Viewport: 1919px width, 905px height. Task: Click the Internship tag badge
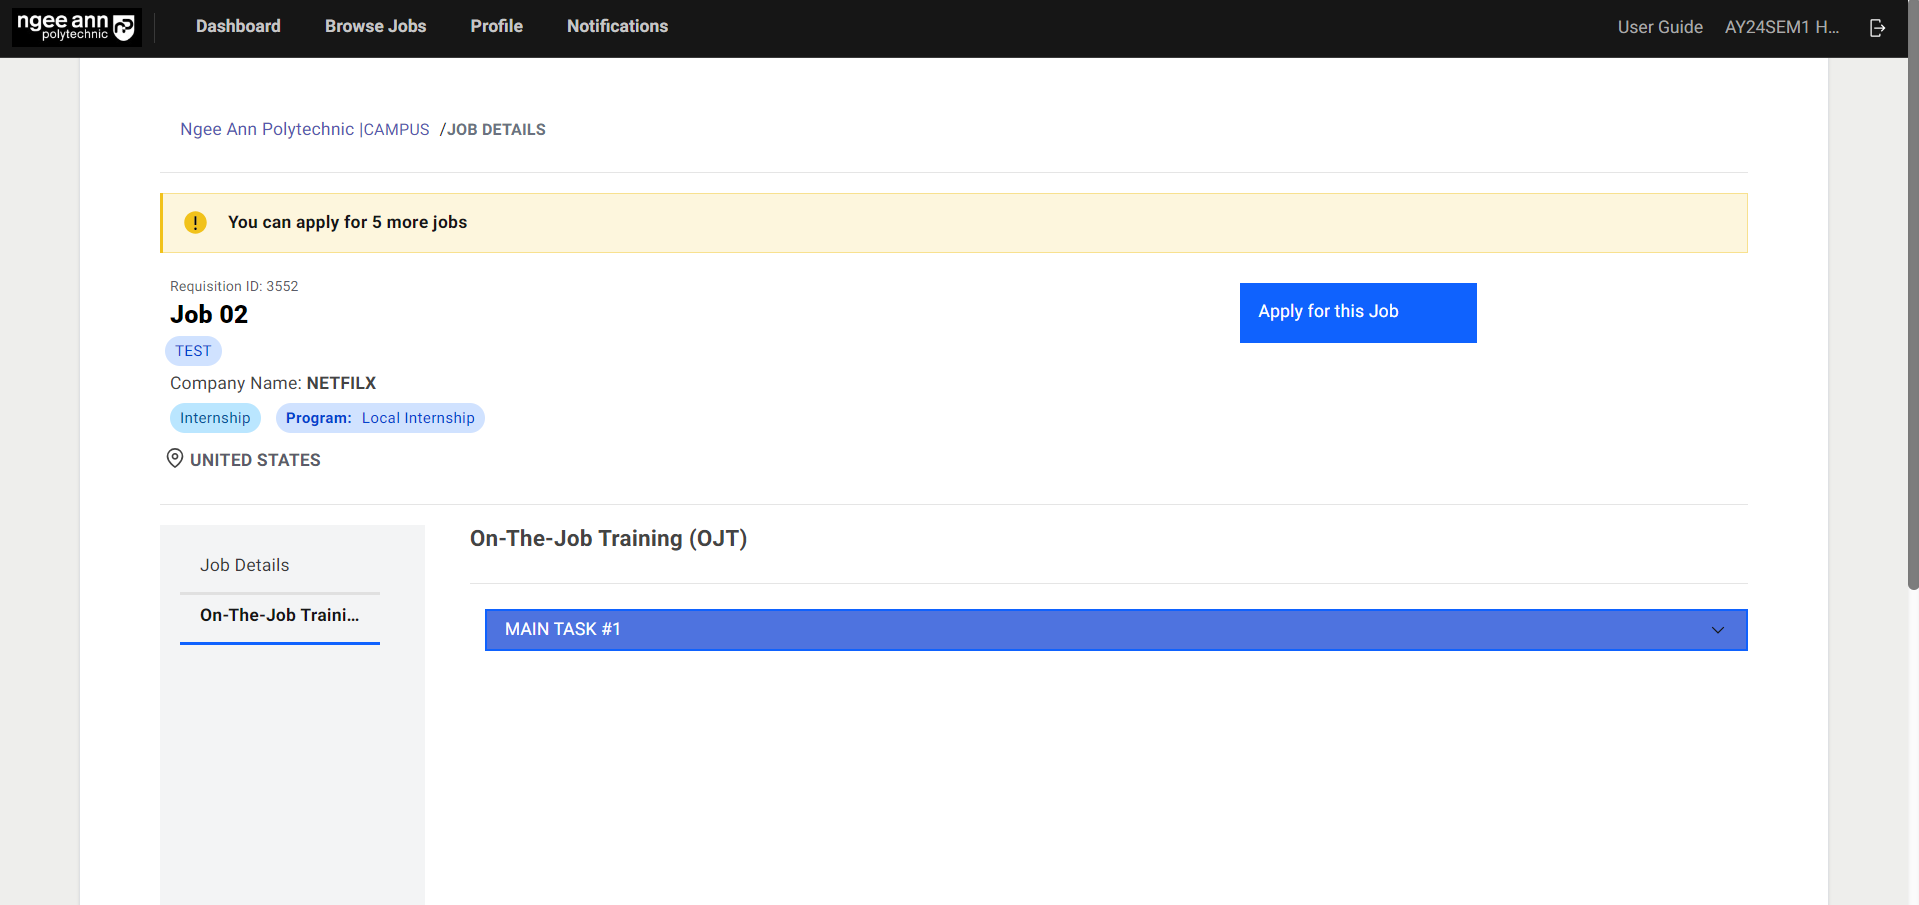point(215,418)
